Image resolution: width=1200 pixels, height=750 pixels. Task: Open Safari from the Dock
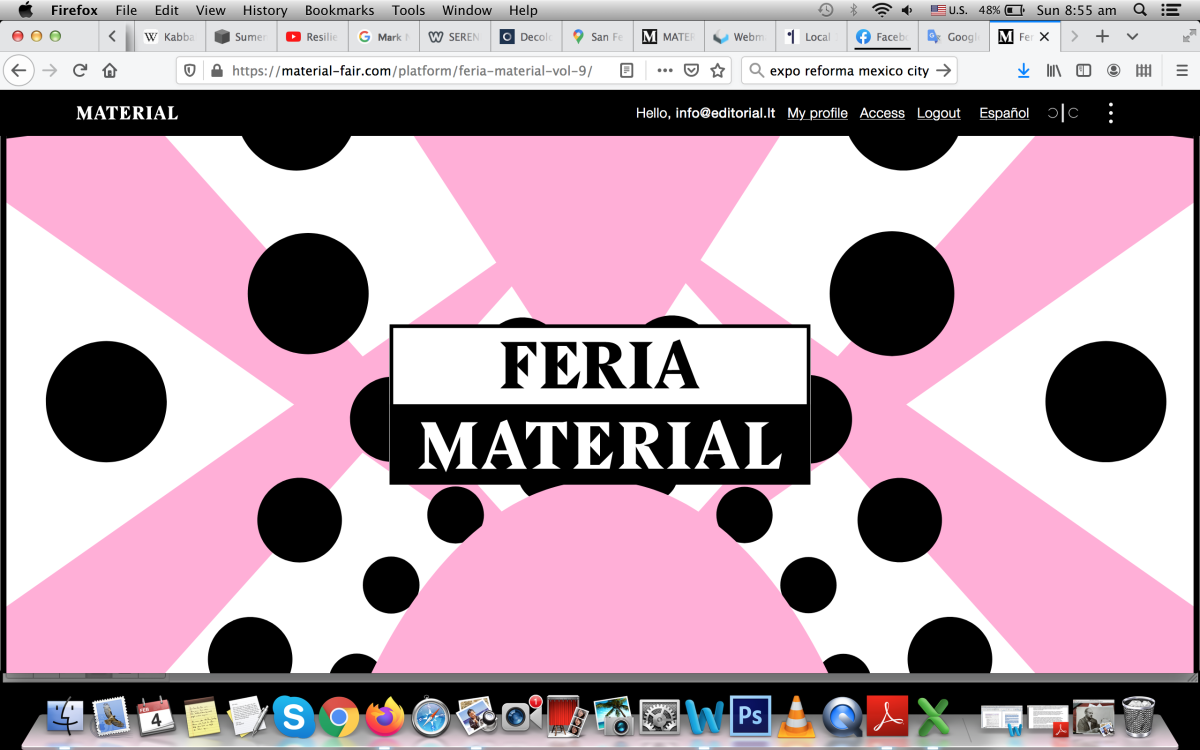[x=431, y=716]
